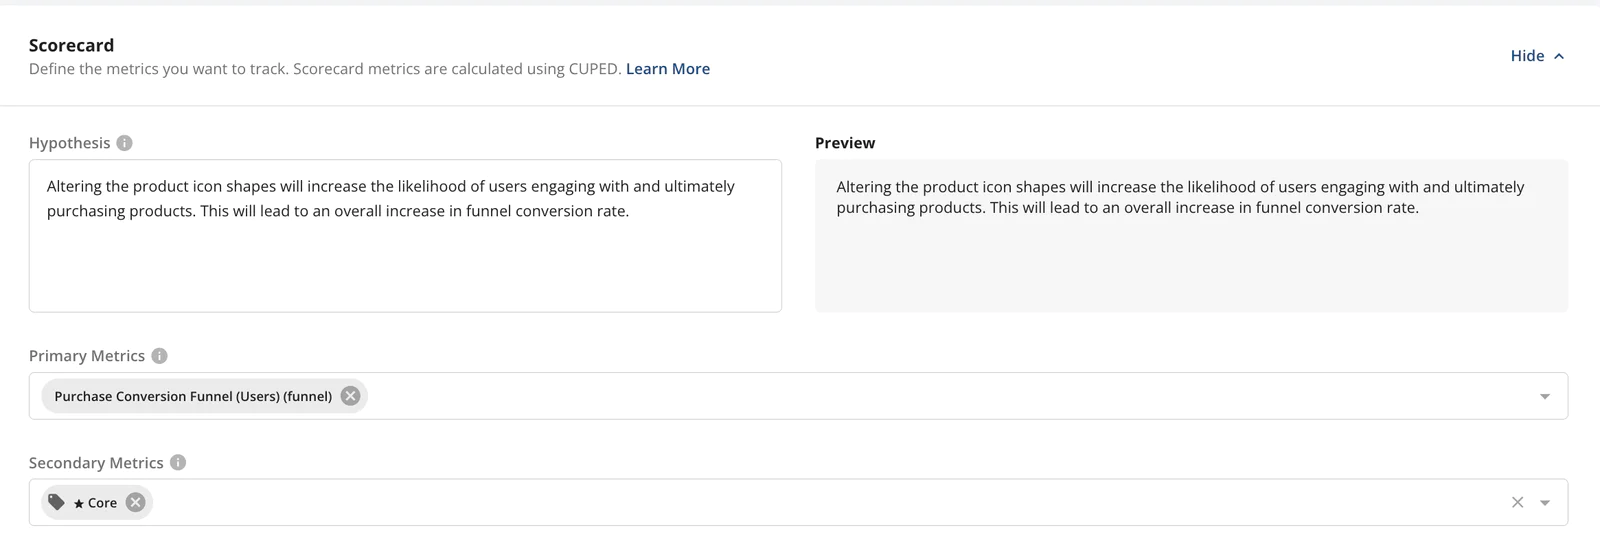Click the Hide text to collapse Scorecard

1526,56
